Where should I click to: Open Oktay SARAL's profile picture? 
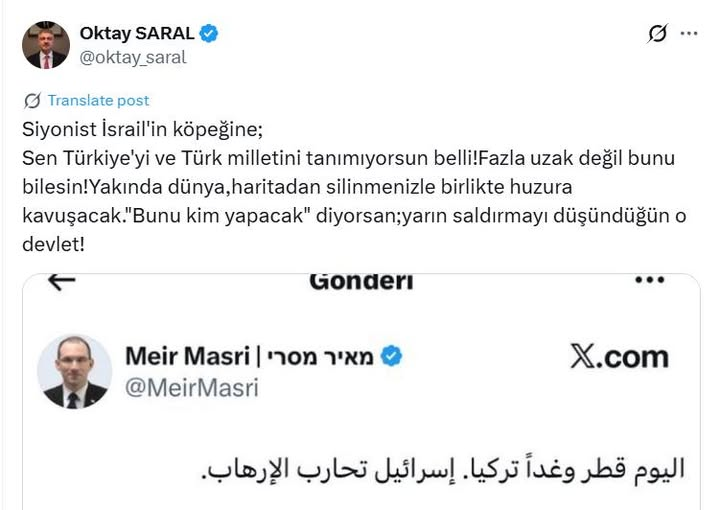46,44
